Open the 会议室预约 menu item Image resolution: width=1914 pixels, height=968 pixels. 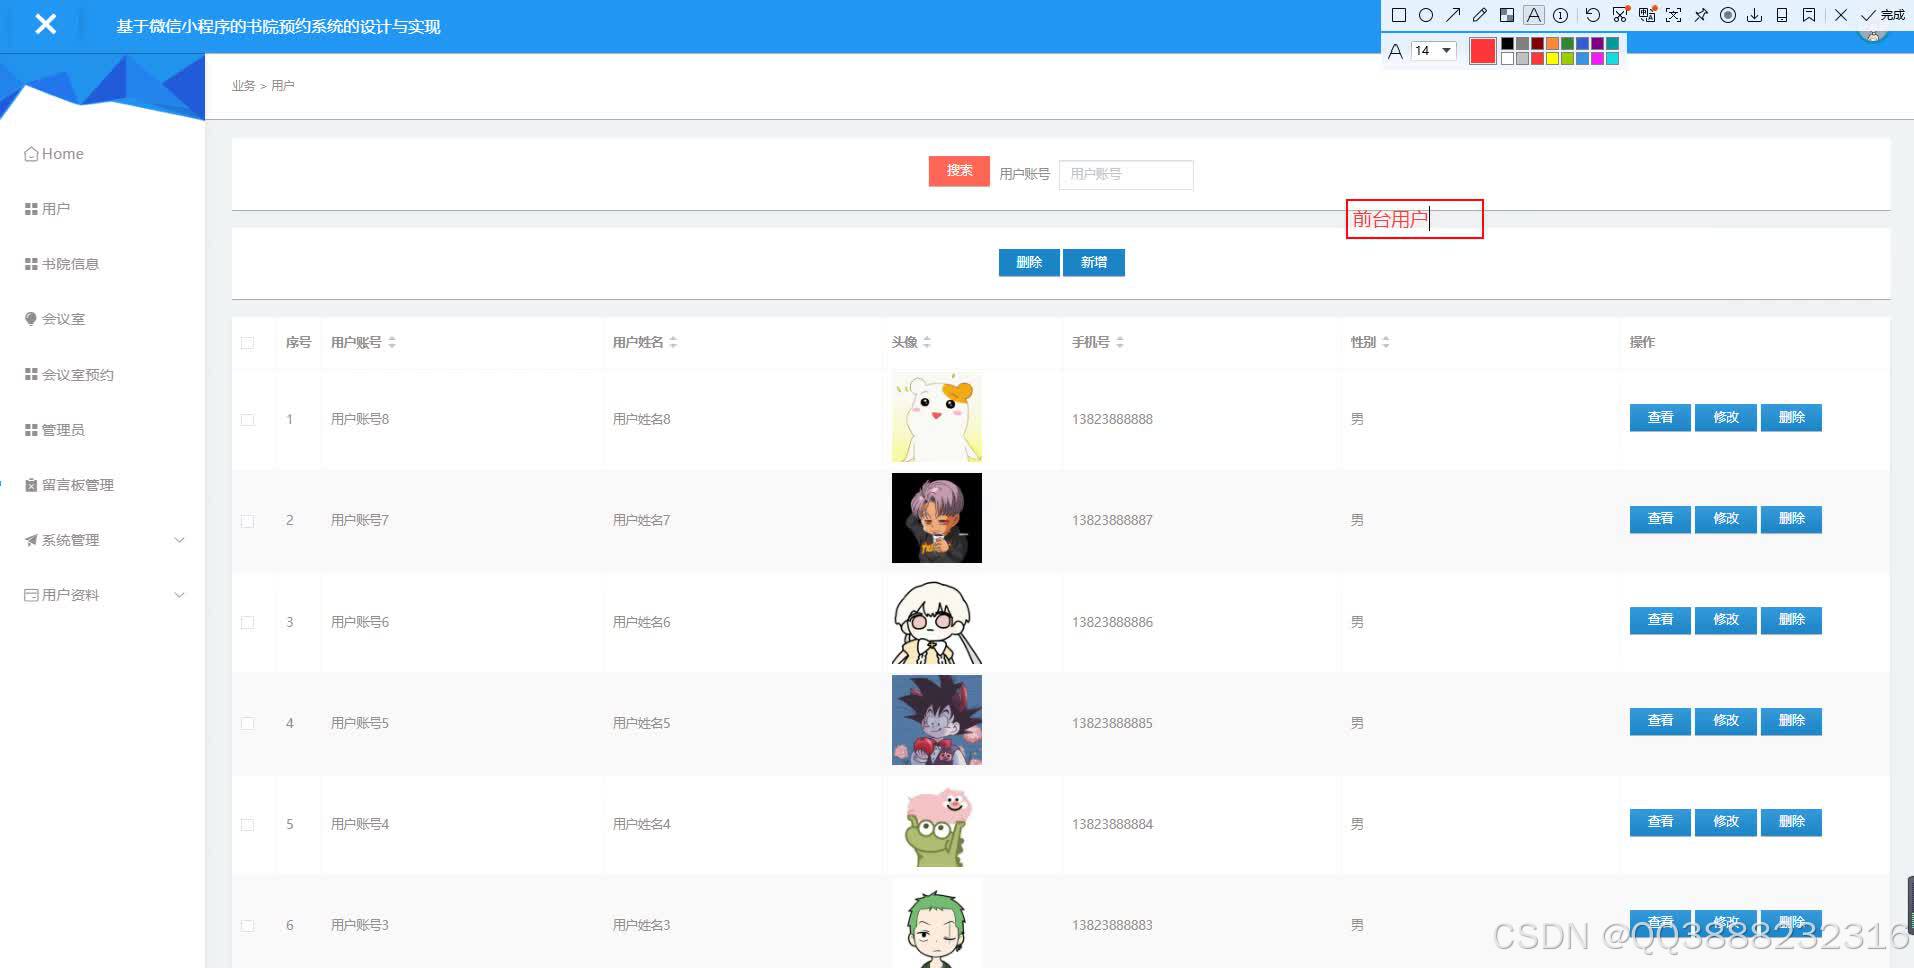[x=78, y=374]
